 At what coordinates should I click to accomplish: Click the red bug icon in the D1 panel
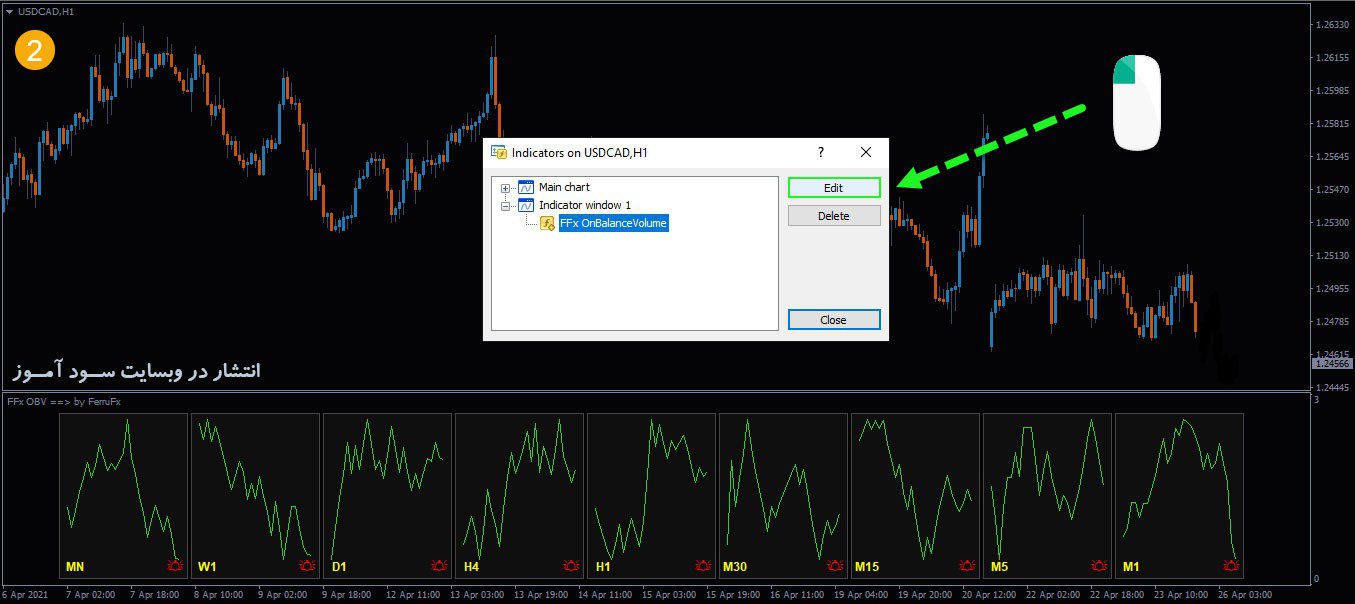pos(439,567)
